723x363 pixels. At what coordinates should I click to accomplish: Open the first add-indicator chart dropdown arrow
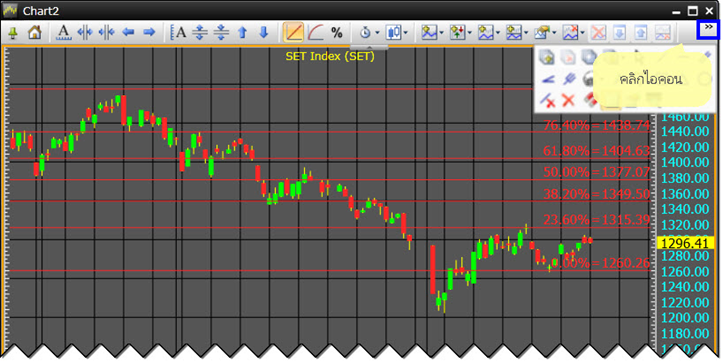[x=442, y=33]
